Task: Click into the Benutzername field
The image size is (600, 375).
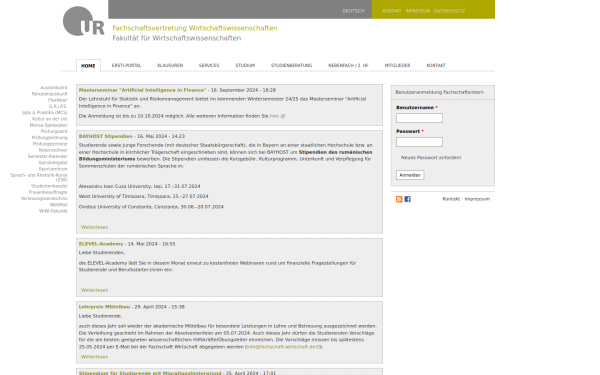Action: click(x=419, y=118)
